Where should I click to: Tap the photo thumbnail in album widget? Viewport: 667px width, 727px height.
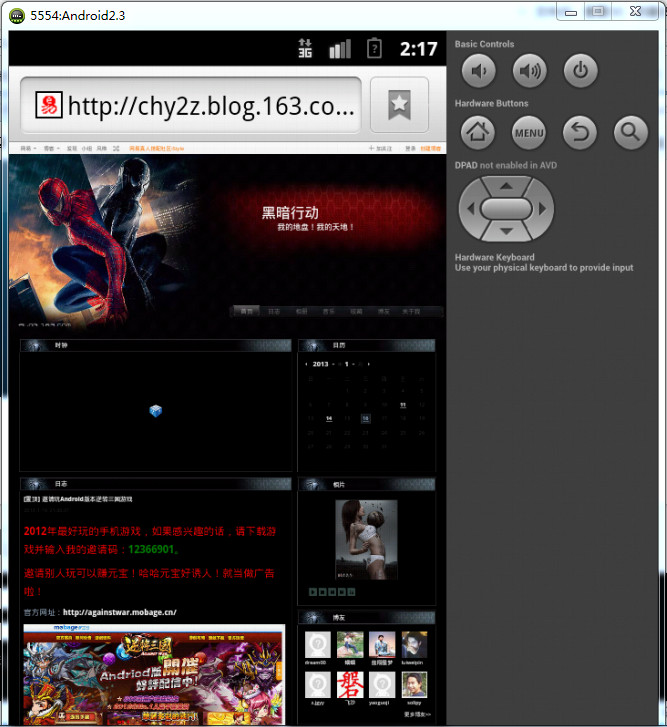(x=366, y=540)
